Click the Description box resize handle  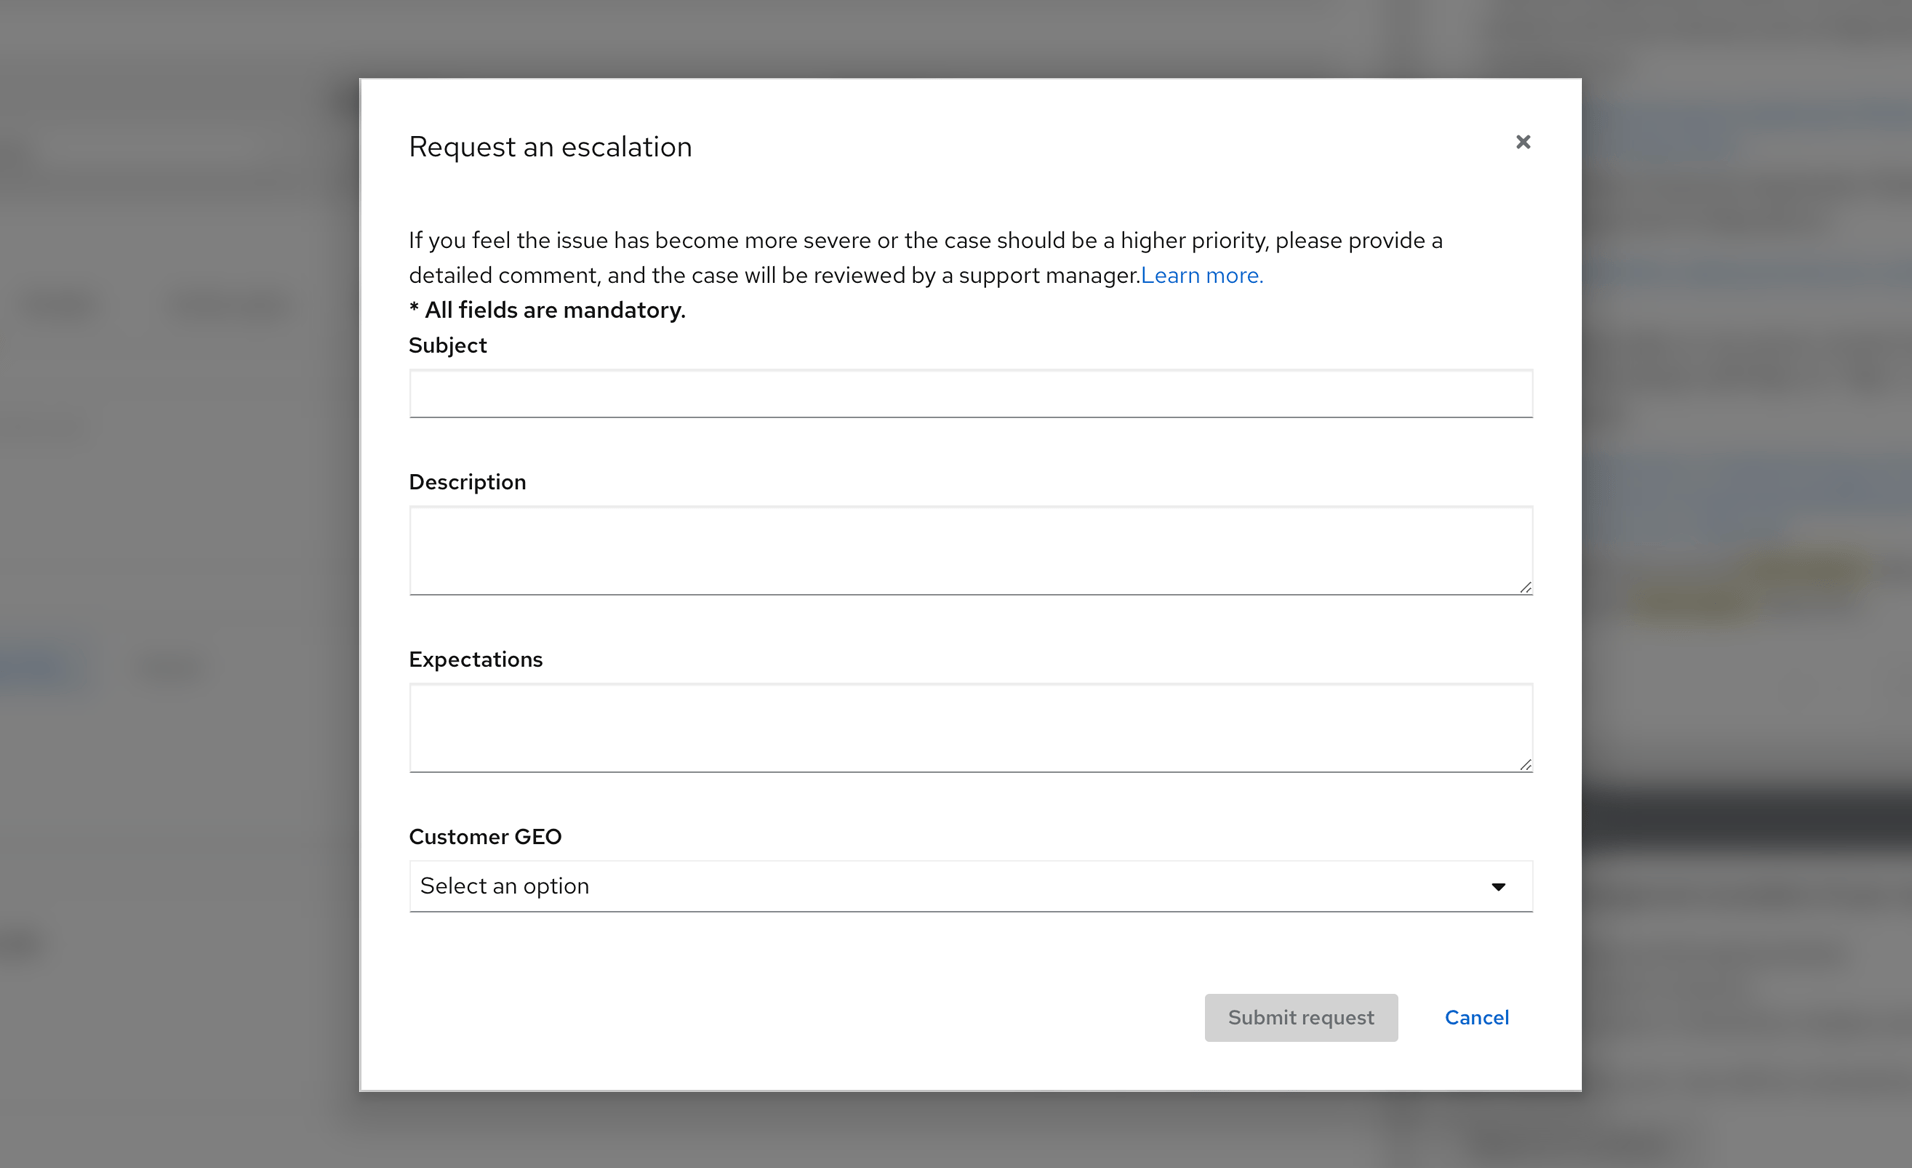1525,587
